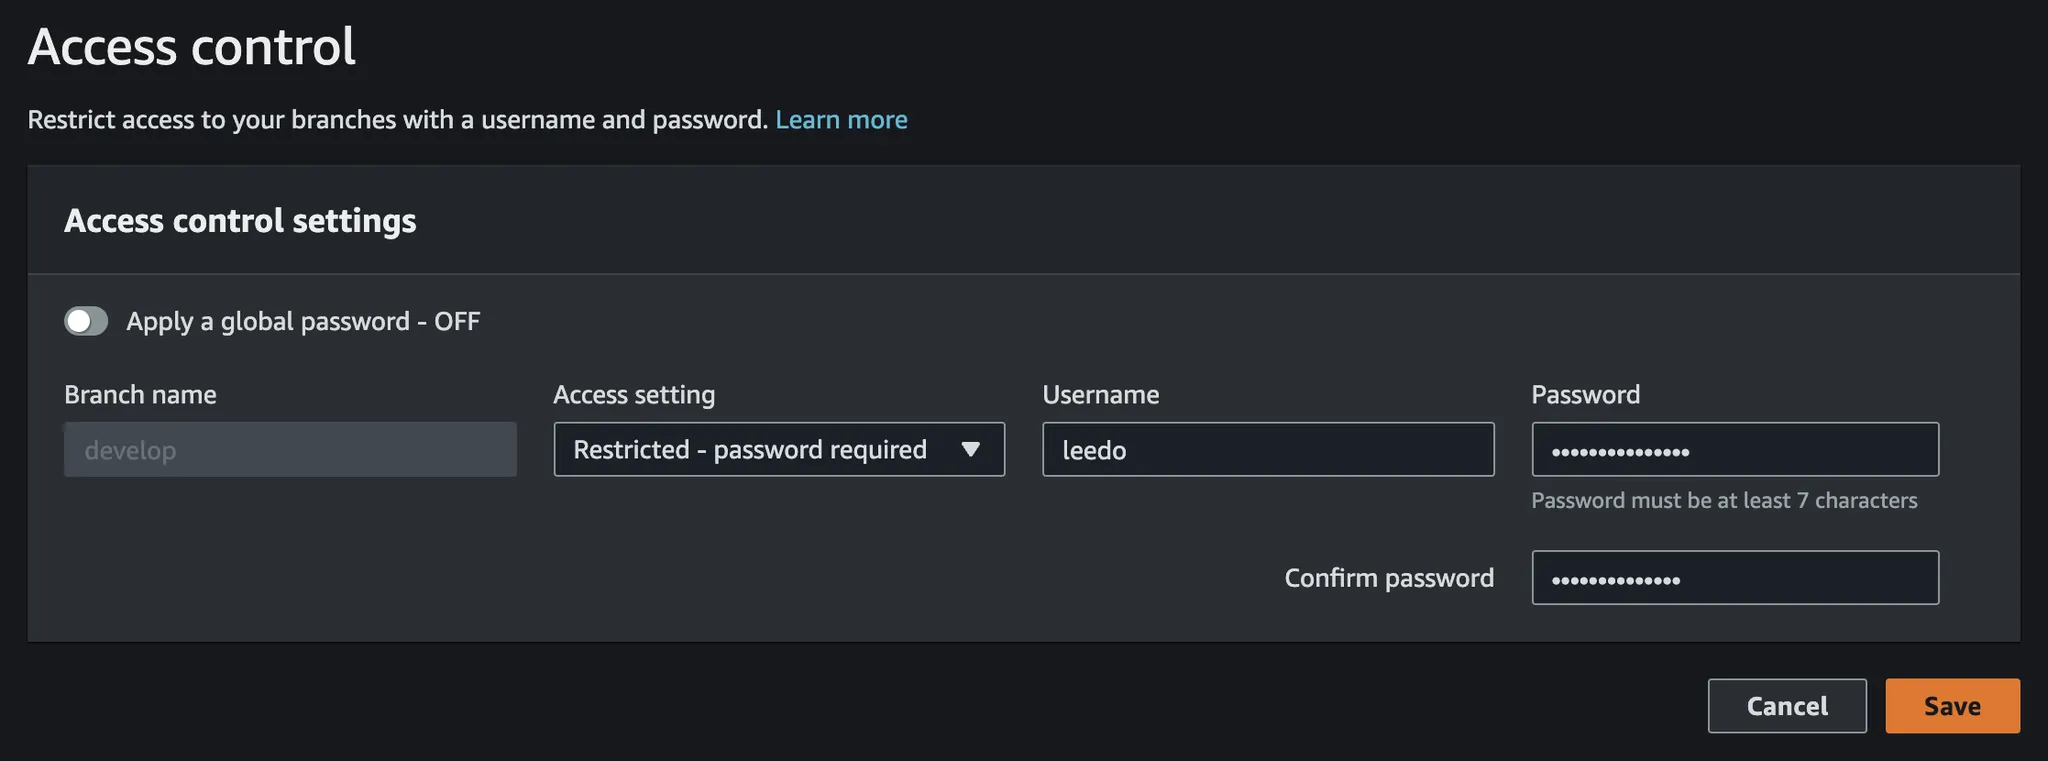
Task: Click the Confirm password input field
Action: (x=1734, y=578)
